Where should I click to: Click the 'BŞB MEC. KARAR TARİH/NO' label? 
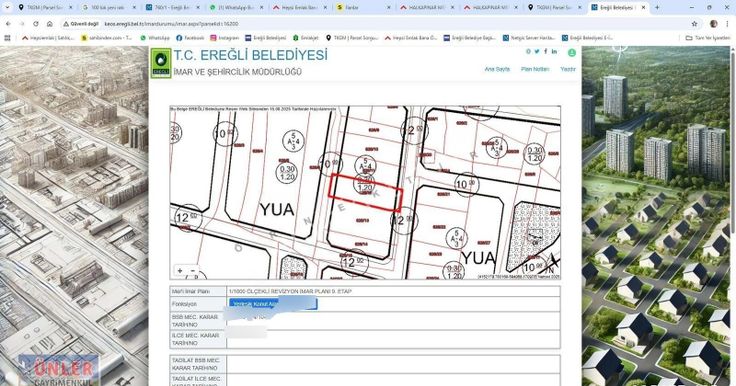(x=195, y=321)
